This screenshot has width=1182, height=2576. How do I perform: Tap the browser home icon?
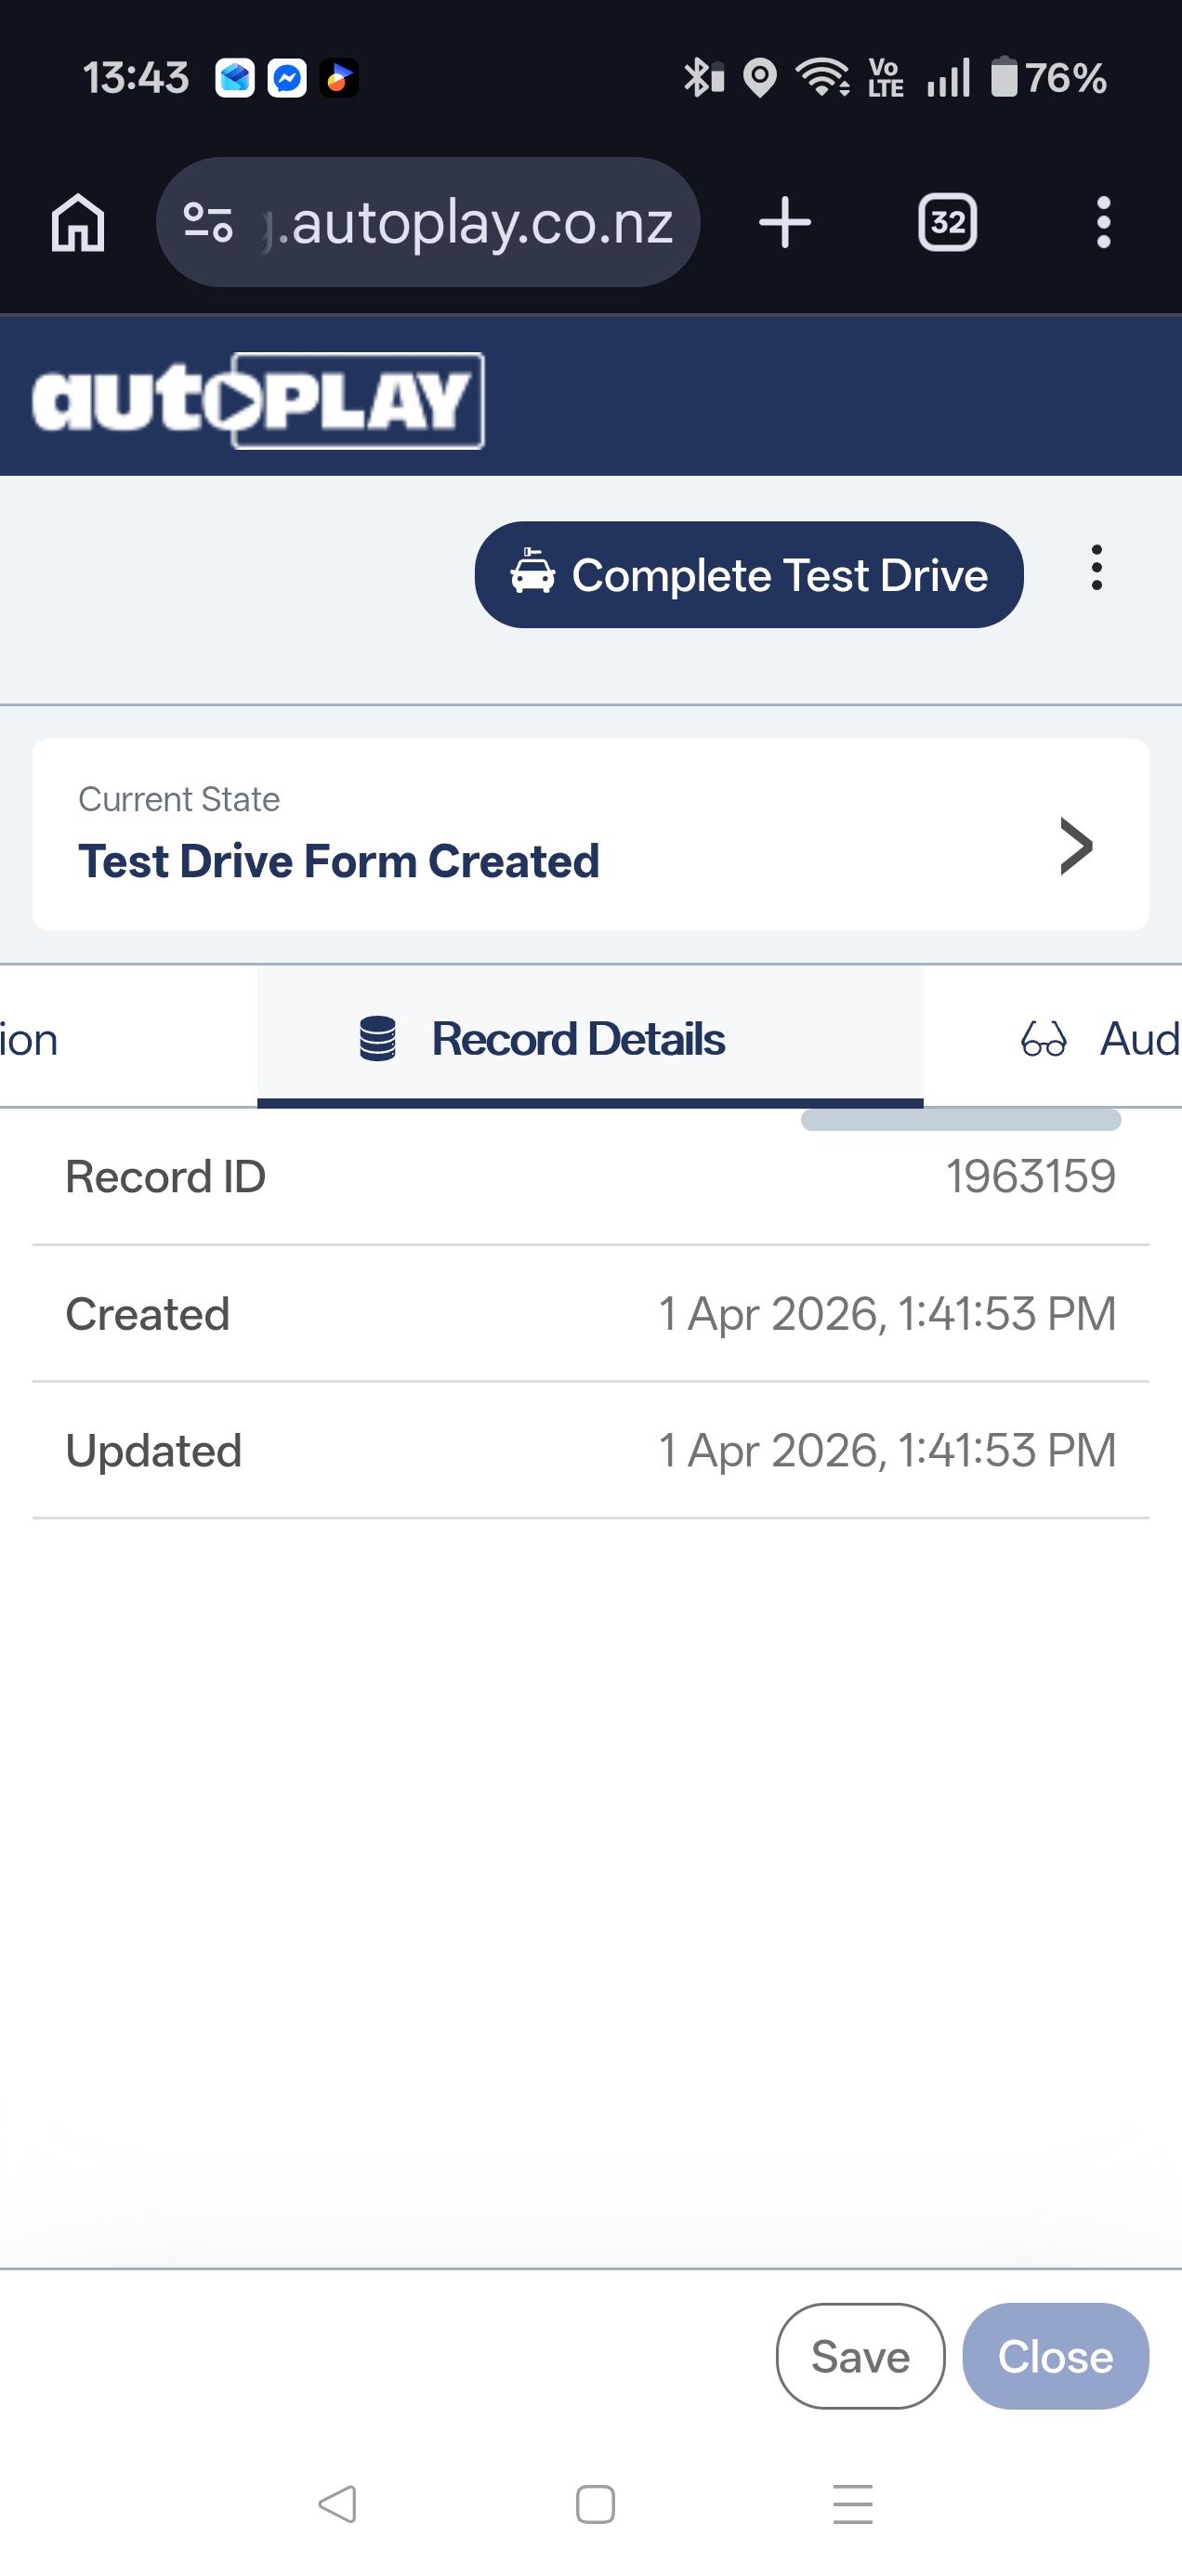(78, 222)
